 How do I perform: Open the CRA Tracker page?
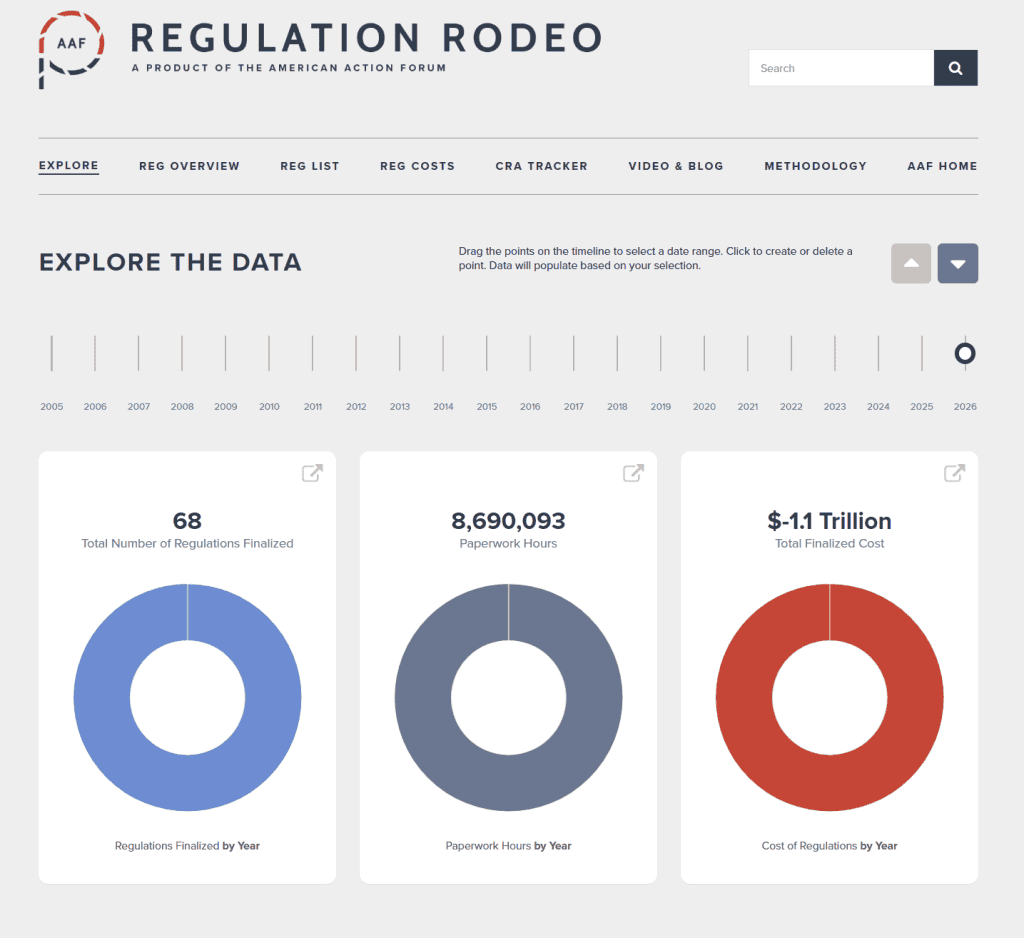(541, 166)
